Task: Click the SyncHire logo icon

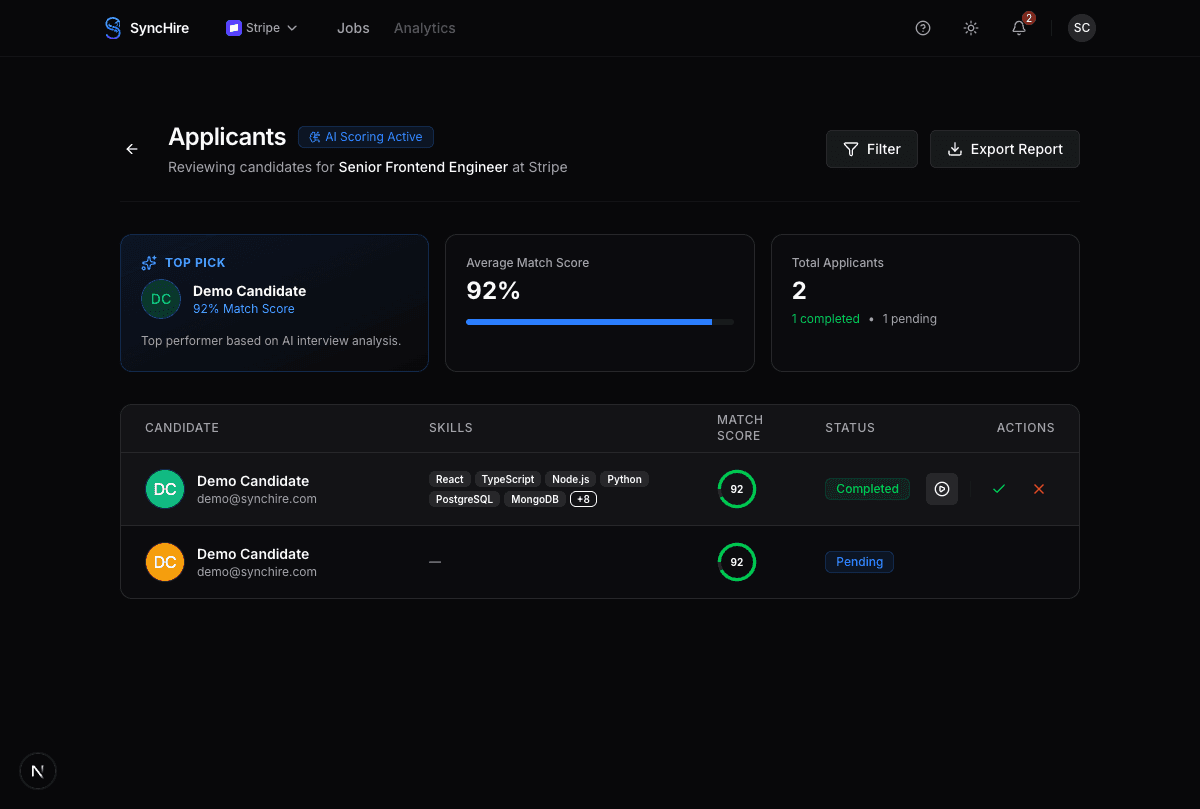Action: [x=113, y=28]
